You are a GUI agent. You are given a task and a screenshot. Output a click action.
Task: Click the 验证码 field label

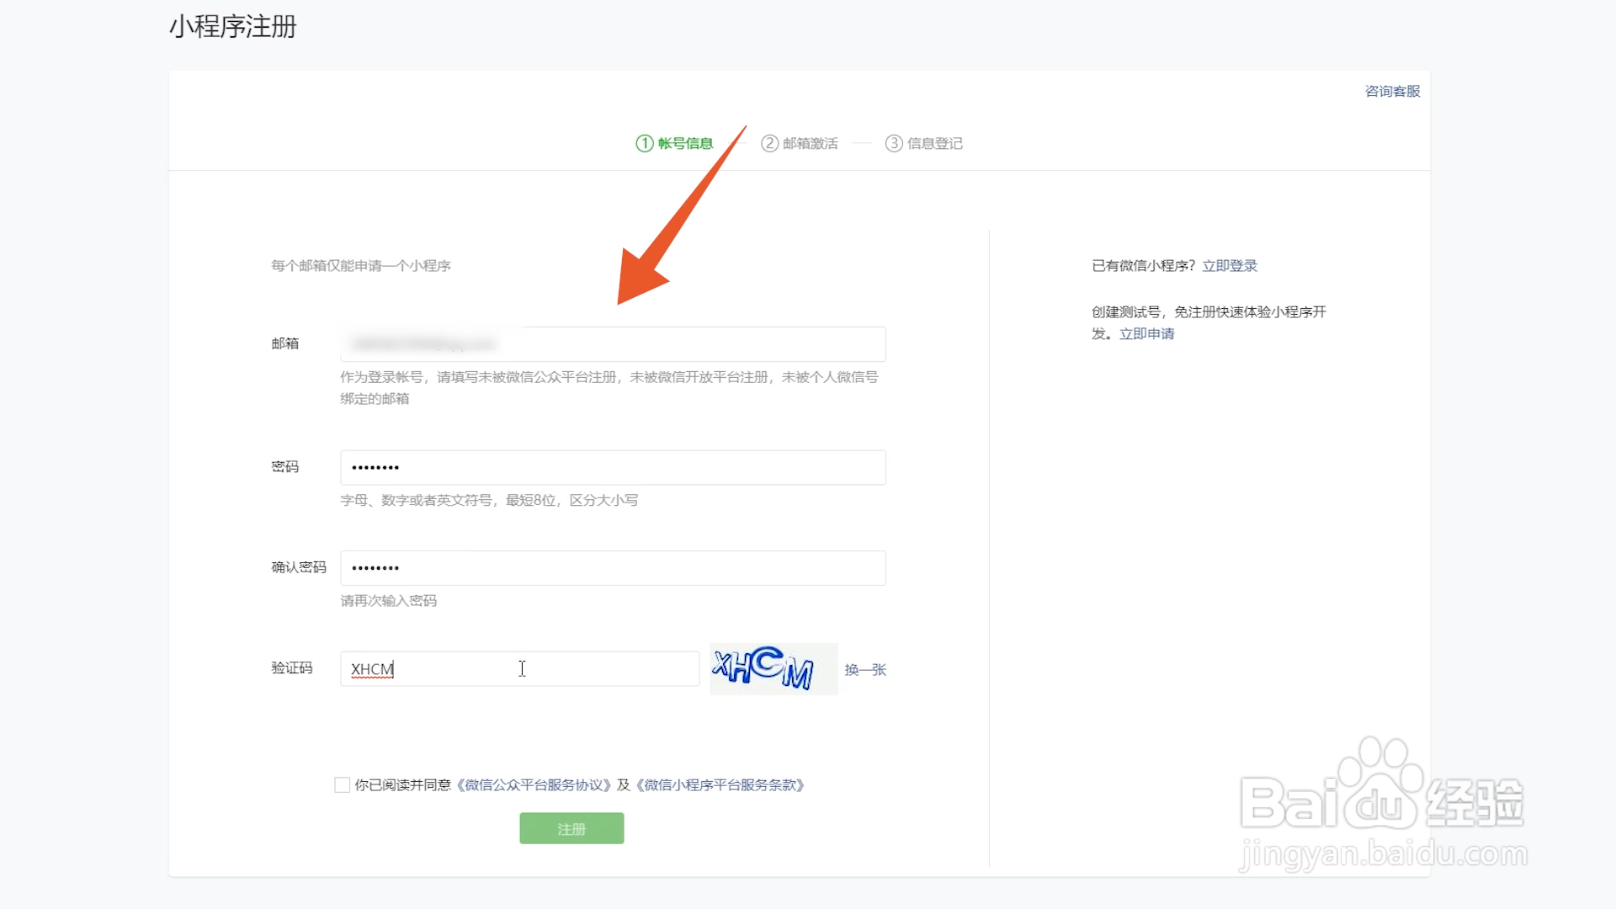coord(292,668)
